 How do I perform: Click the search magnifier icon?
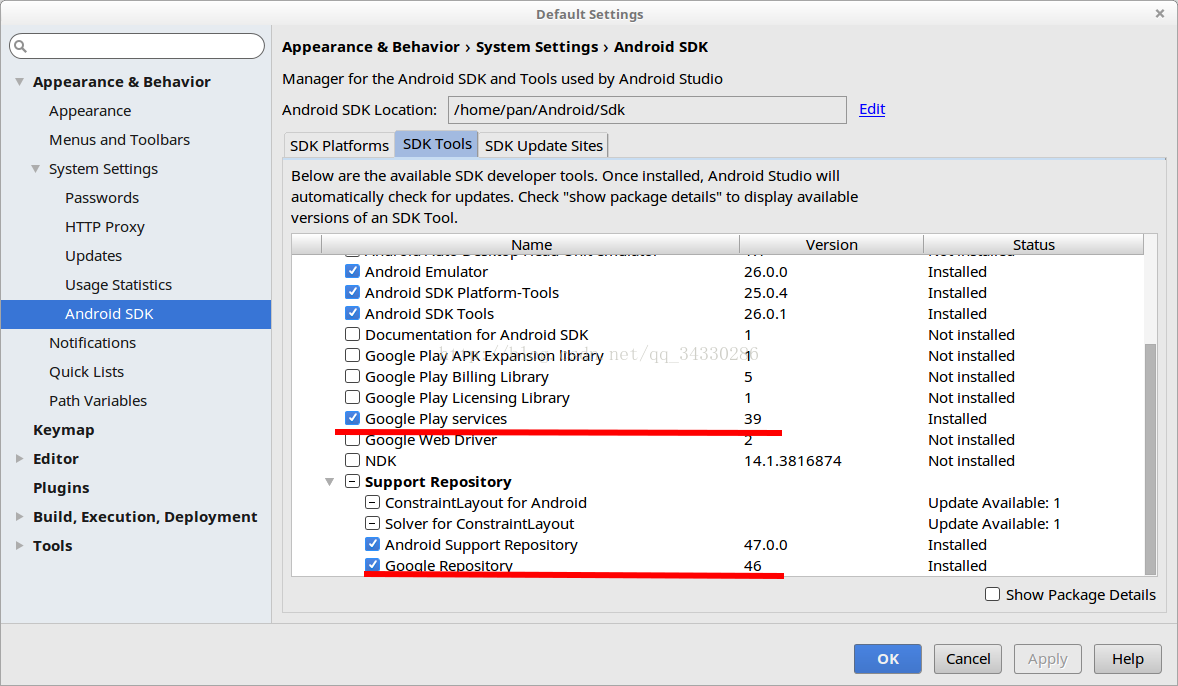point(20,47)
